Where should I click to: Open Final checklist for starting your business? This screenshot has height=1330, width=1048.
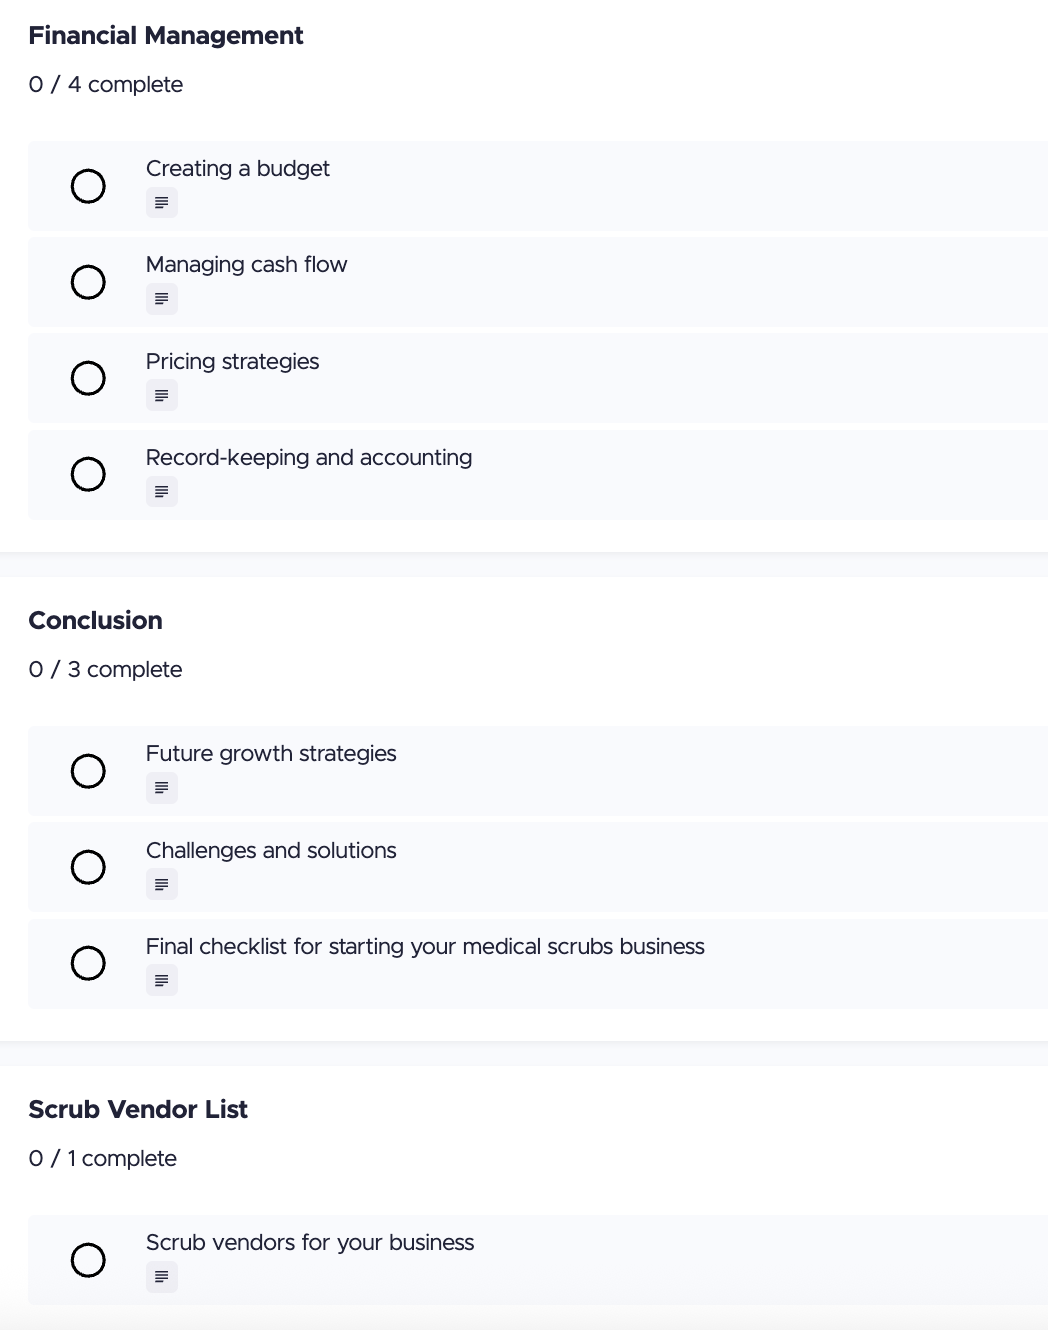(x=426, y=946)
